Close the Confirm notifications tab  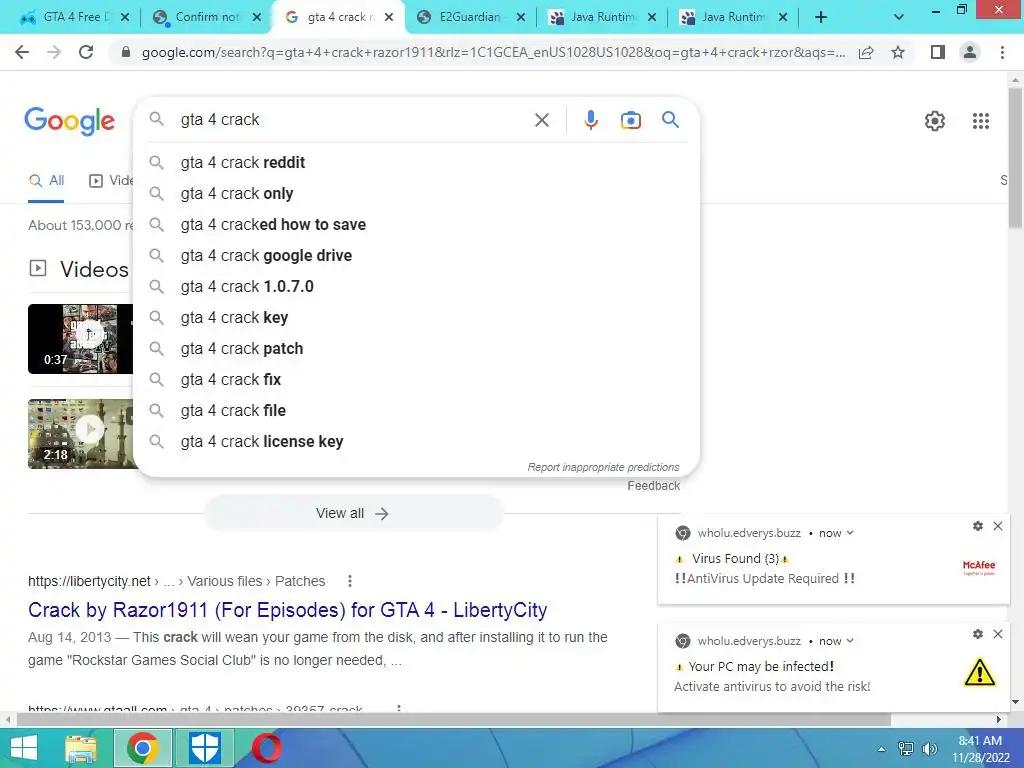[x=257, y=17]
